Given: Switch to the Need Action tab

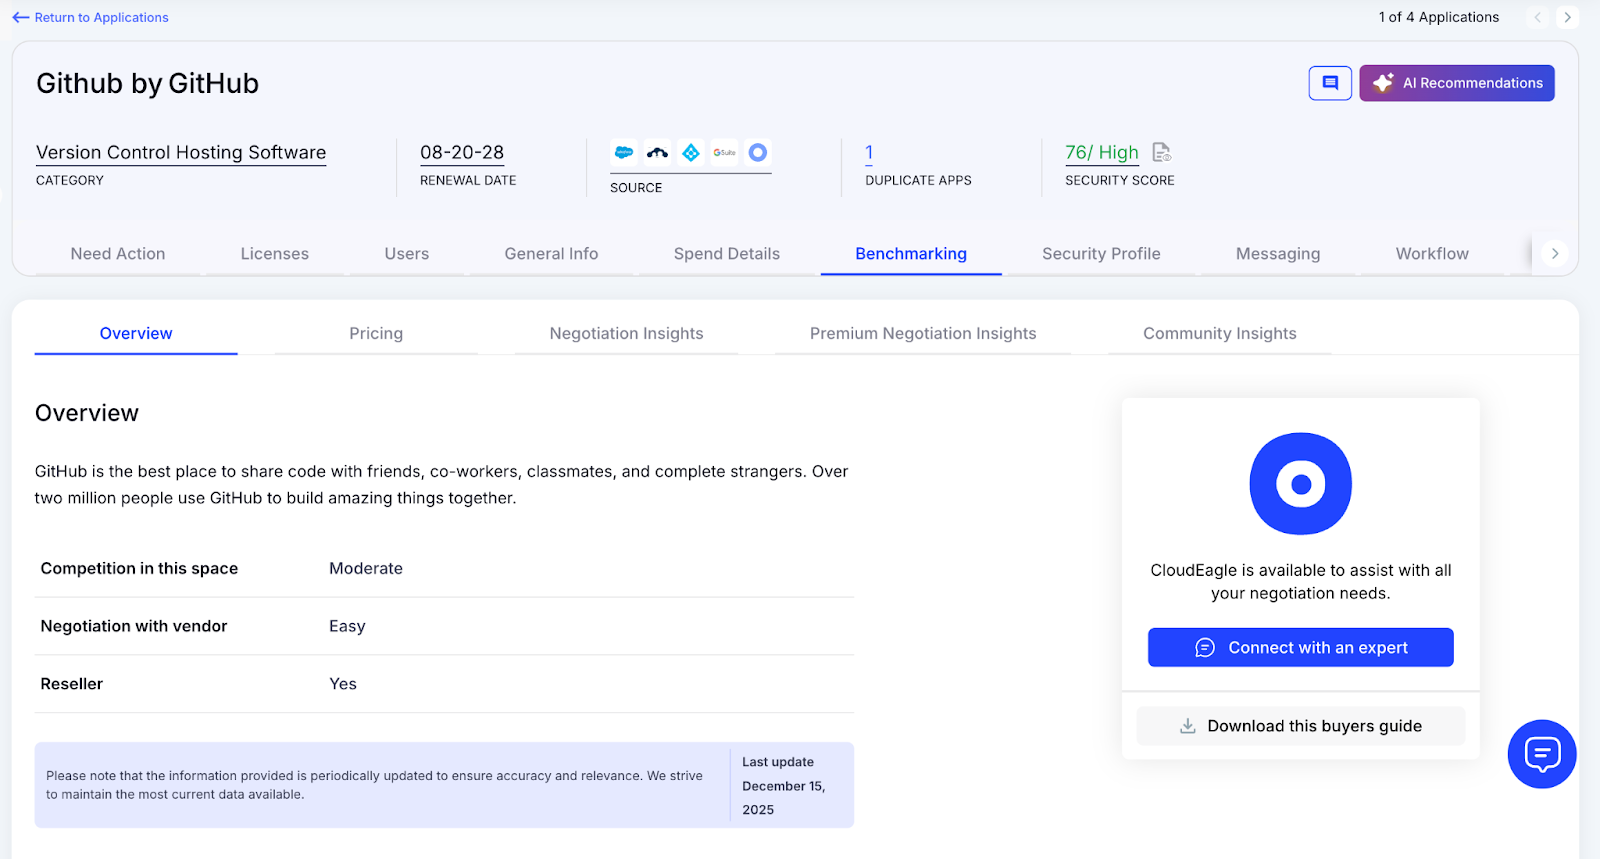Looking at the screenshot, I should [x=118, y=254].
